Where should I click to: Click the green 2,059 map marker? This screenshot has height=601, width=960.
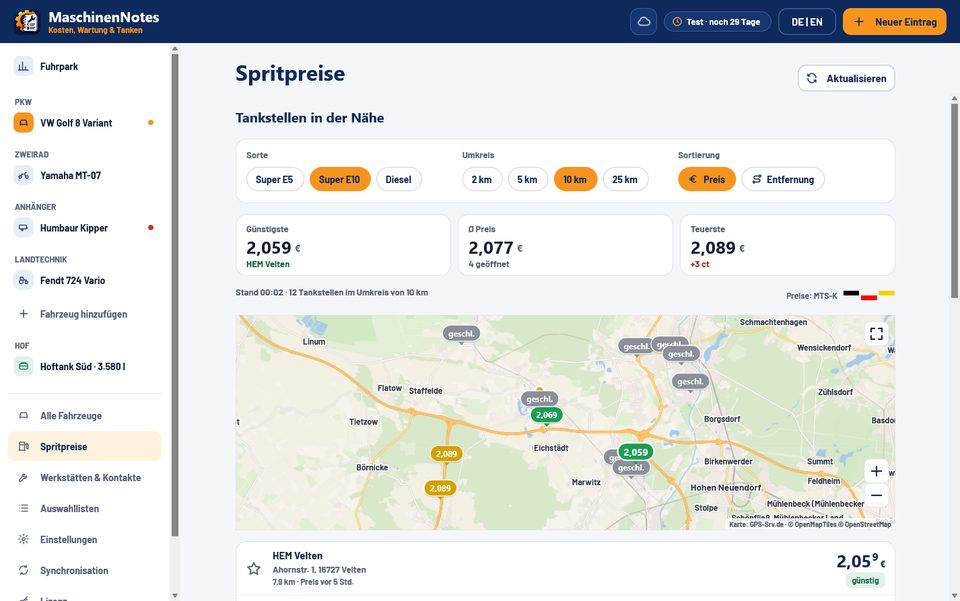(636, 452)
